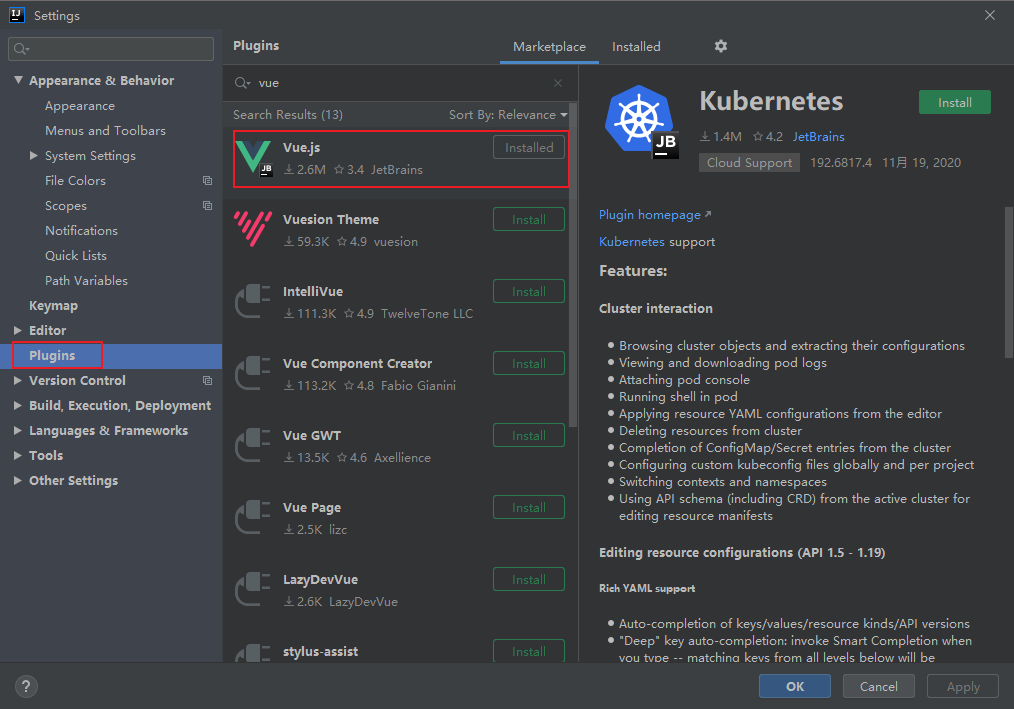Viewport: 1014px width, 709px height.
Task: Click the IntelliJ IDEA title bar icon
Action: coord(16,15)
